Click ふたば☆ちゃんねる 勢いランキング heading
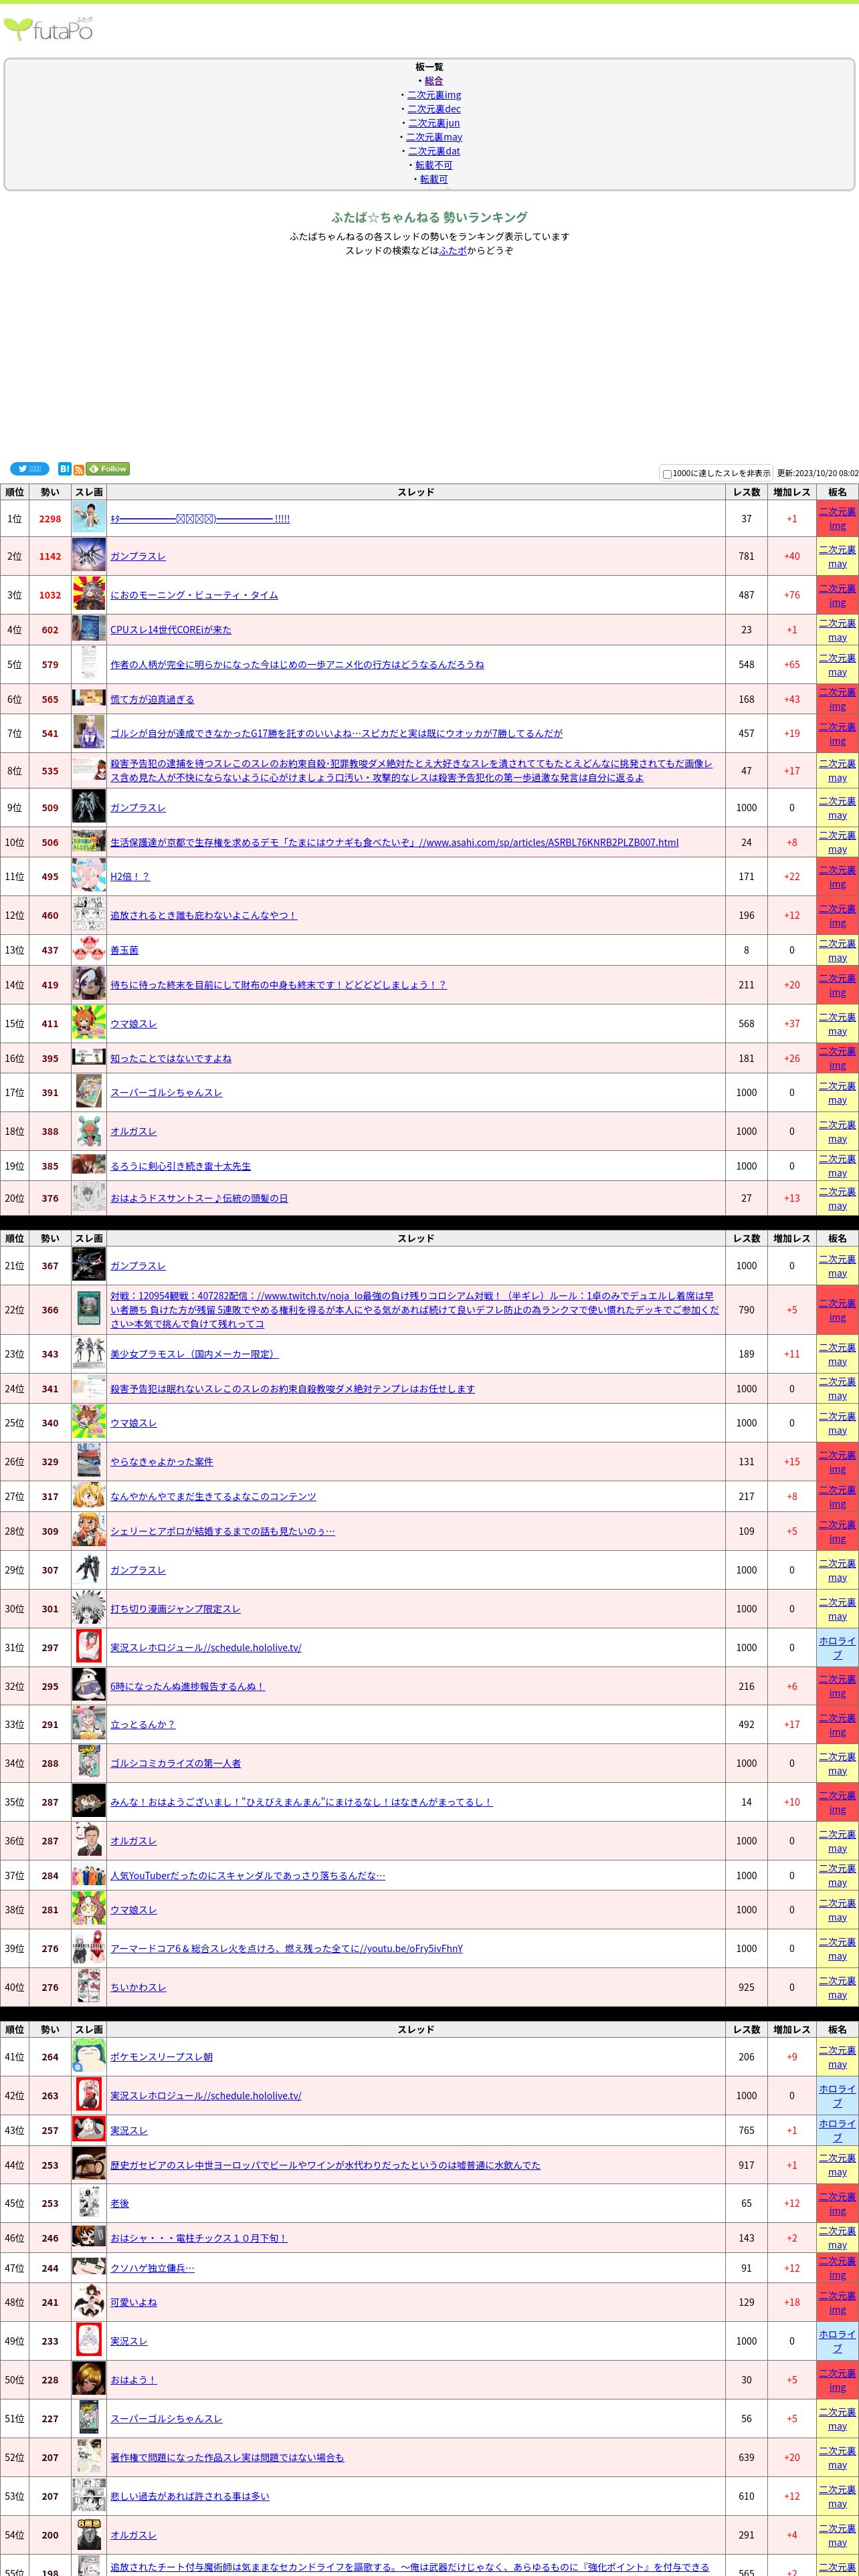This screenshot has width=859, height=2576. point(429,217)
